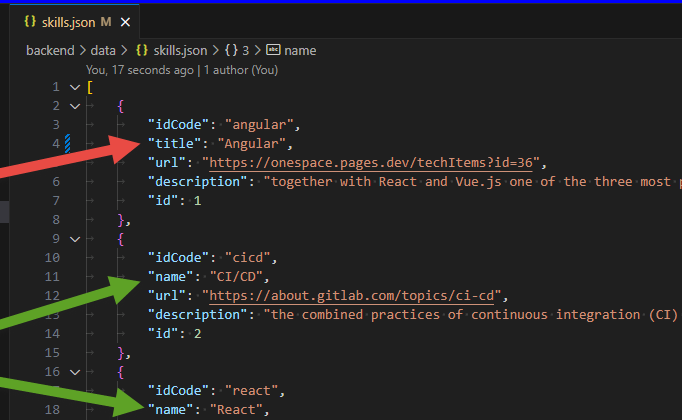682x420 pixels.
Task: Click the string symbol icon beside breadcrumb 'name'
Action: tap(273, 49)
